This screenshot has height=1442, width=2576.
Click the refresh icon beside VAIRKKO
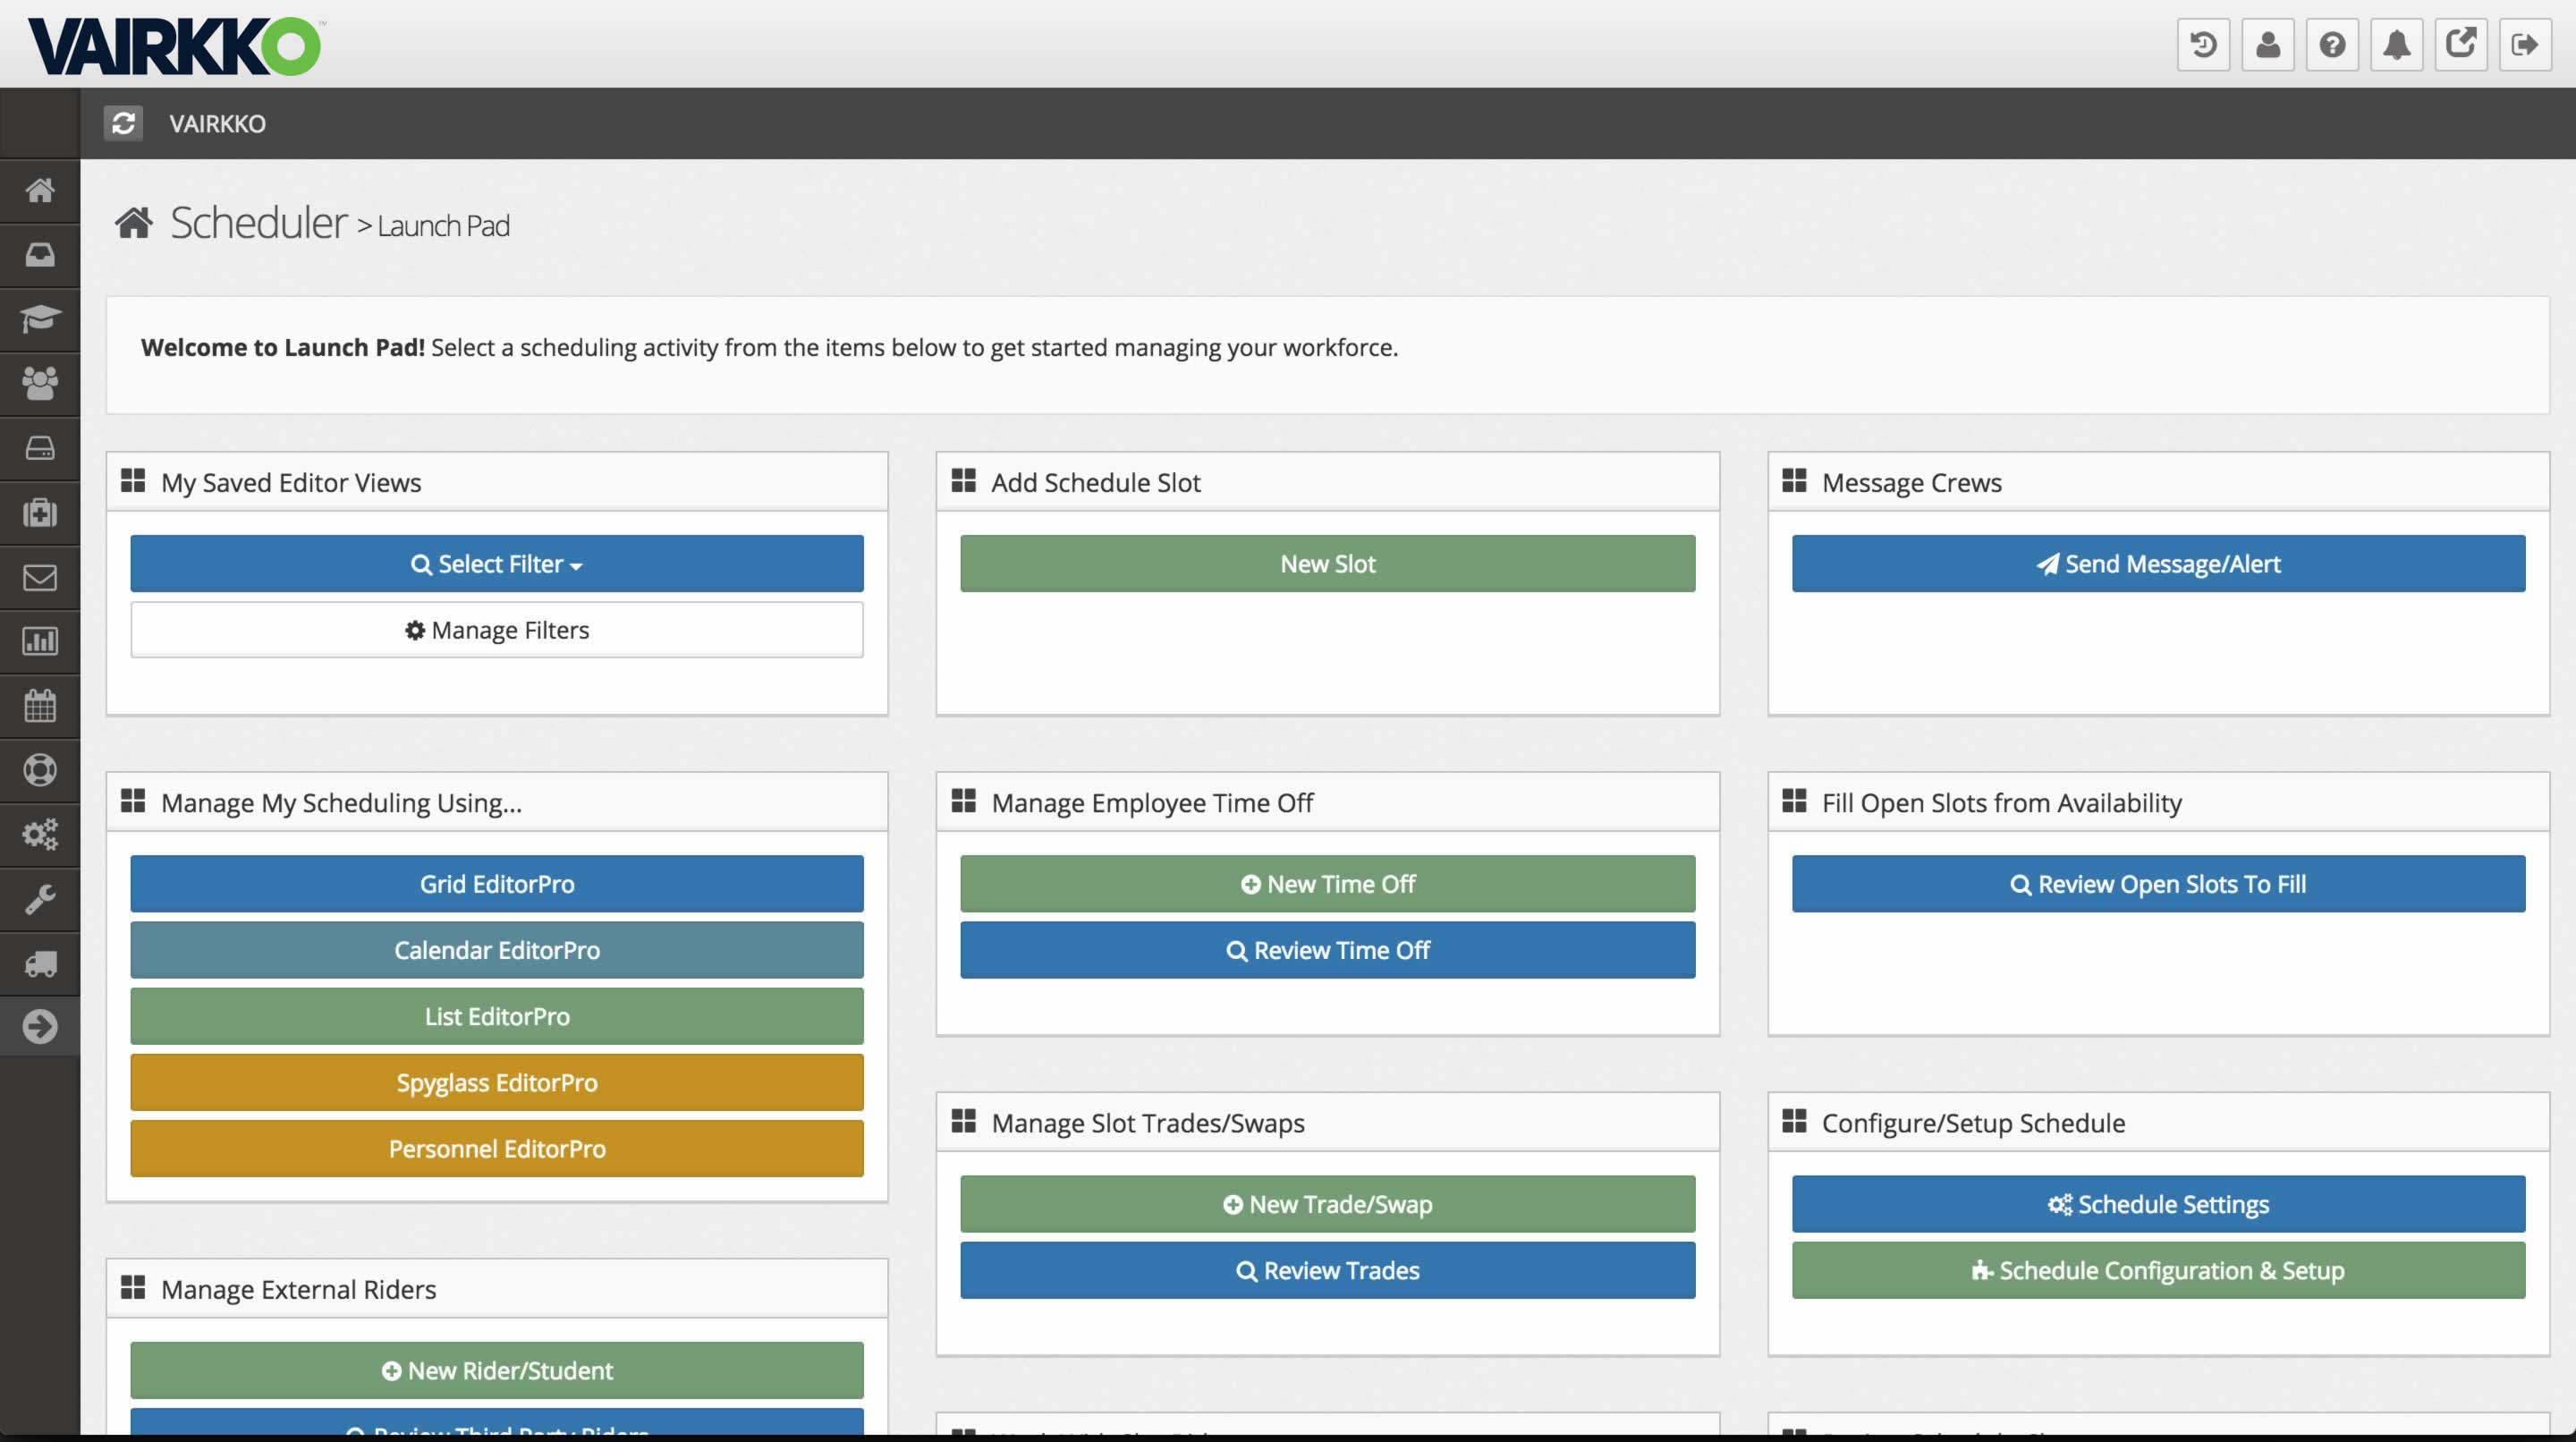pos(123,123)
